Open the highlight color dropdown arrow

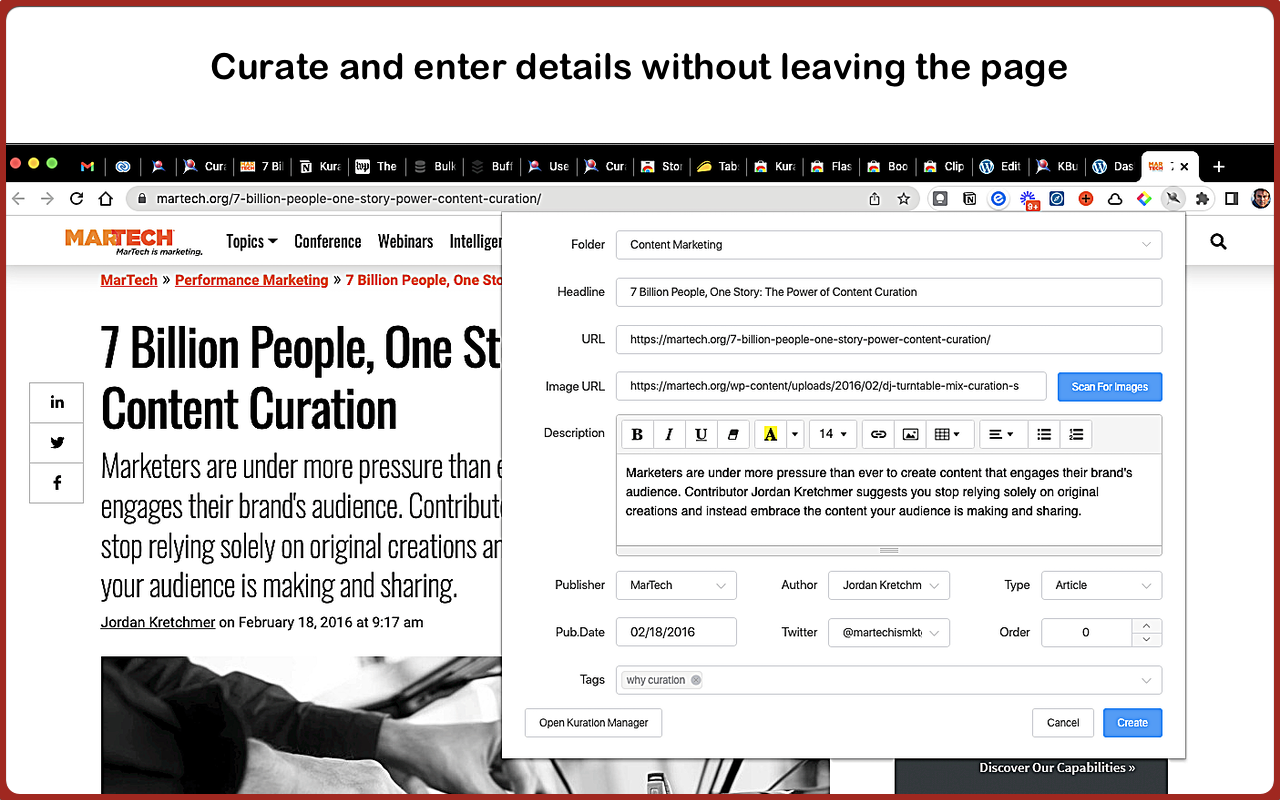pyautogui.click(x=795, y=434)
